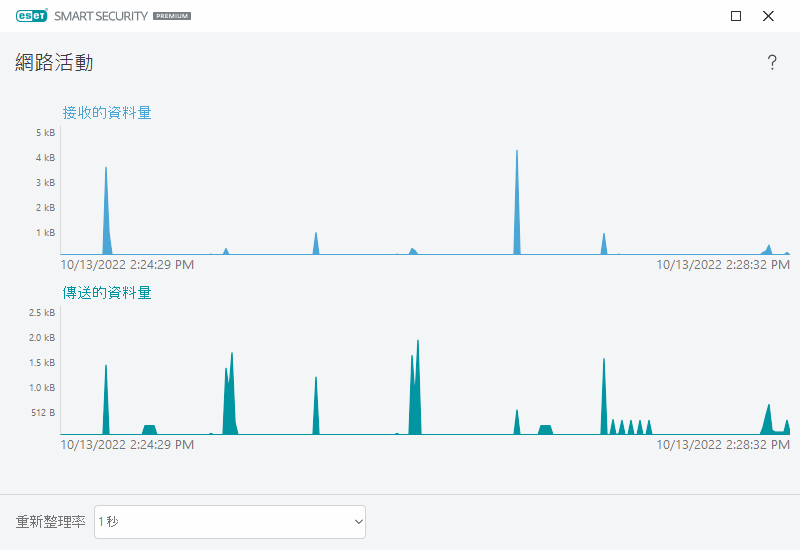The height and width of the screenshot is (550, 800).
Task: Click the 2.0 kB axis label
Action: (x=42, y=338)
